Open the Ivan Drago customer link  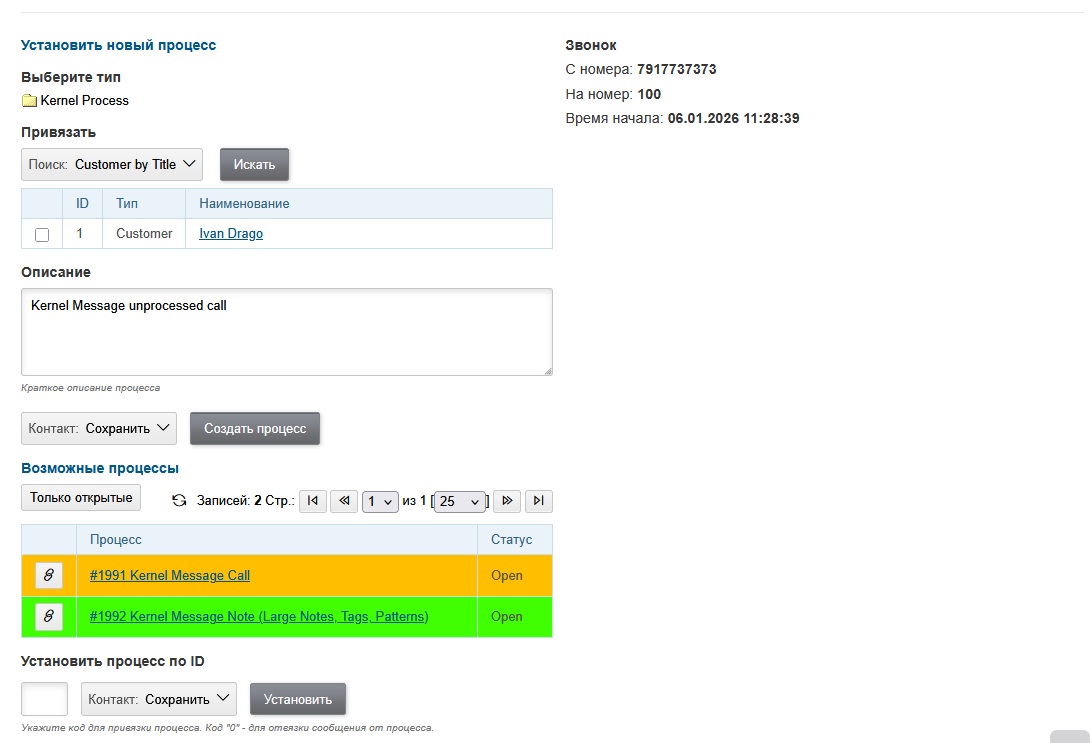tap(231, 234)
